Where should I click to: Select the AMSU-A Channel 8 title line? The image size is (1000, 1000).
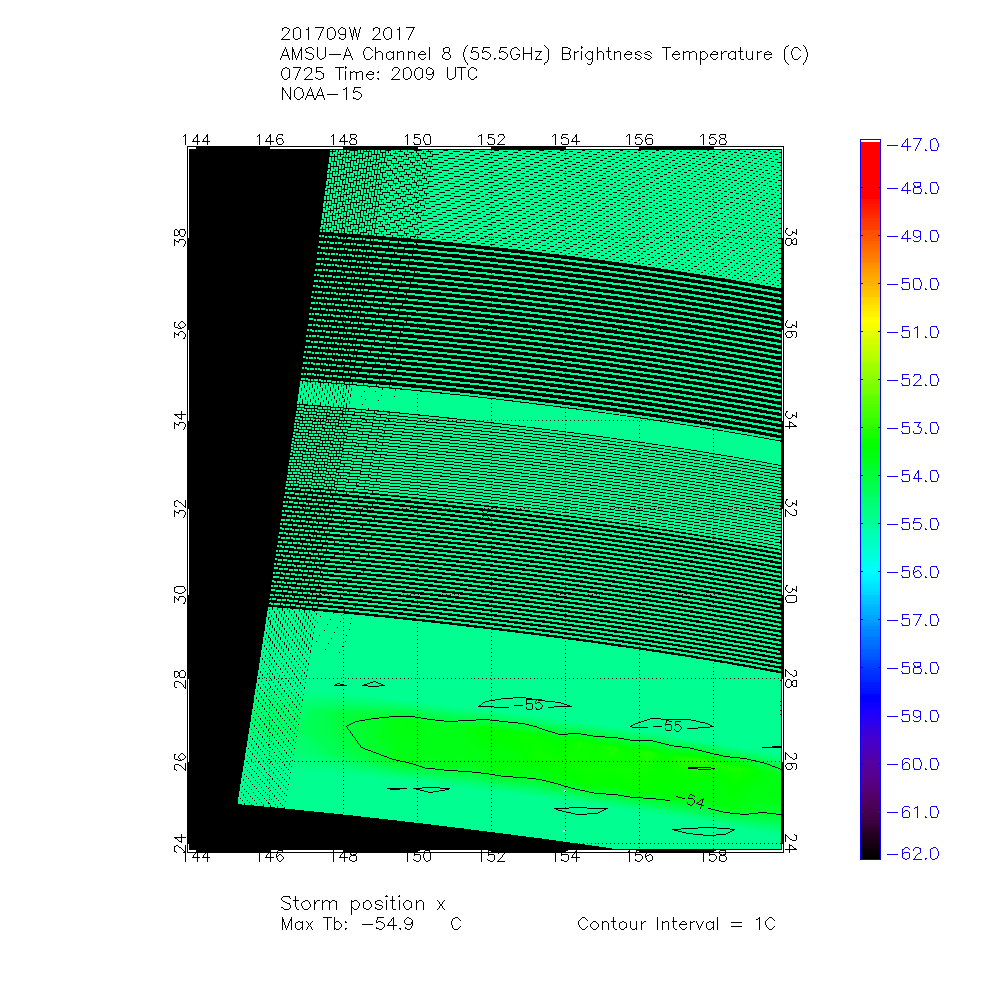pos(545,54)
